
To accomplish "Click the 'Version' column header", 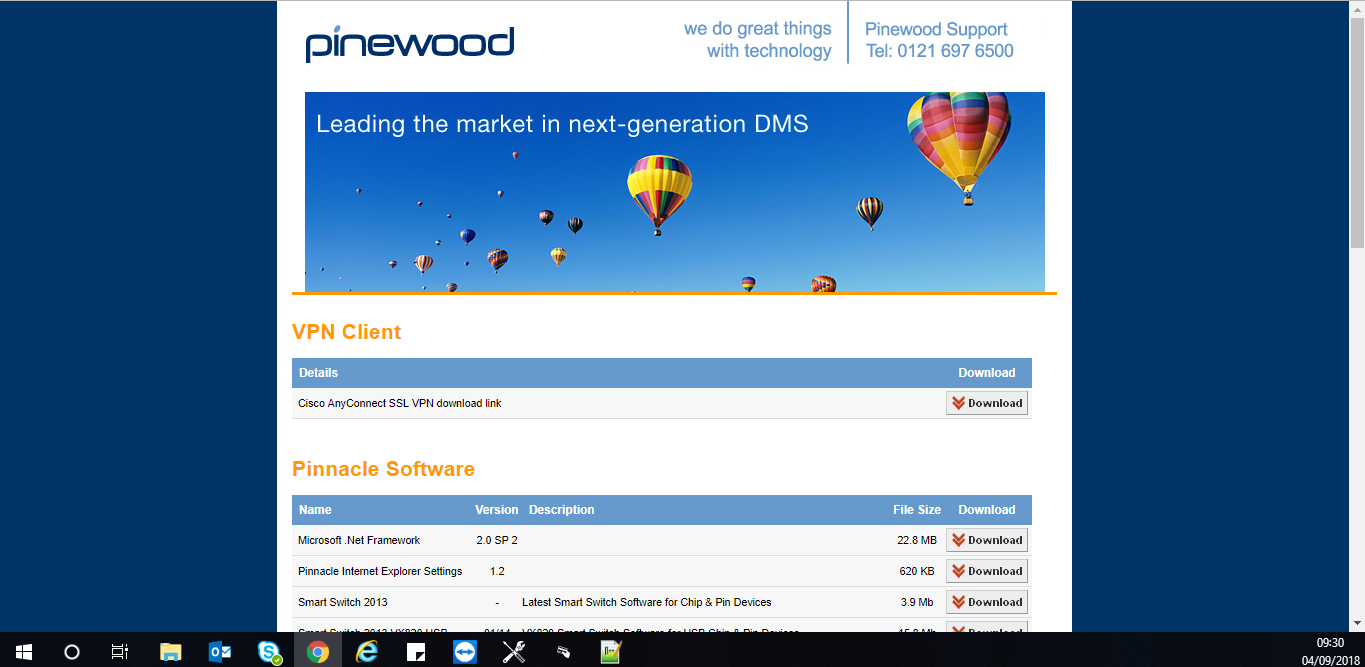I will click(x=496, y=510).
